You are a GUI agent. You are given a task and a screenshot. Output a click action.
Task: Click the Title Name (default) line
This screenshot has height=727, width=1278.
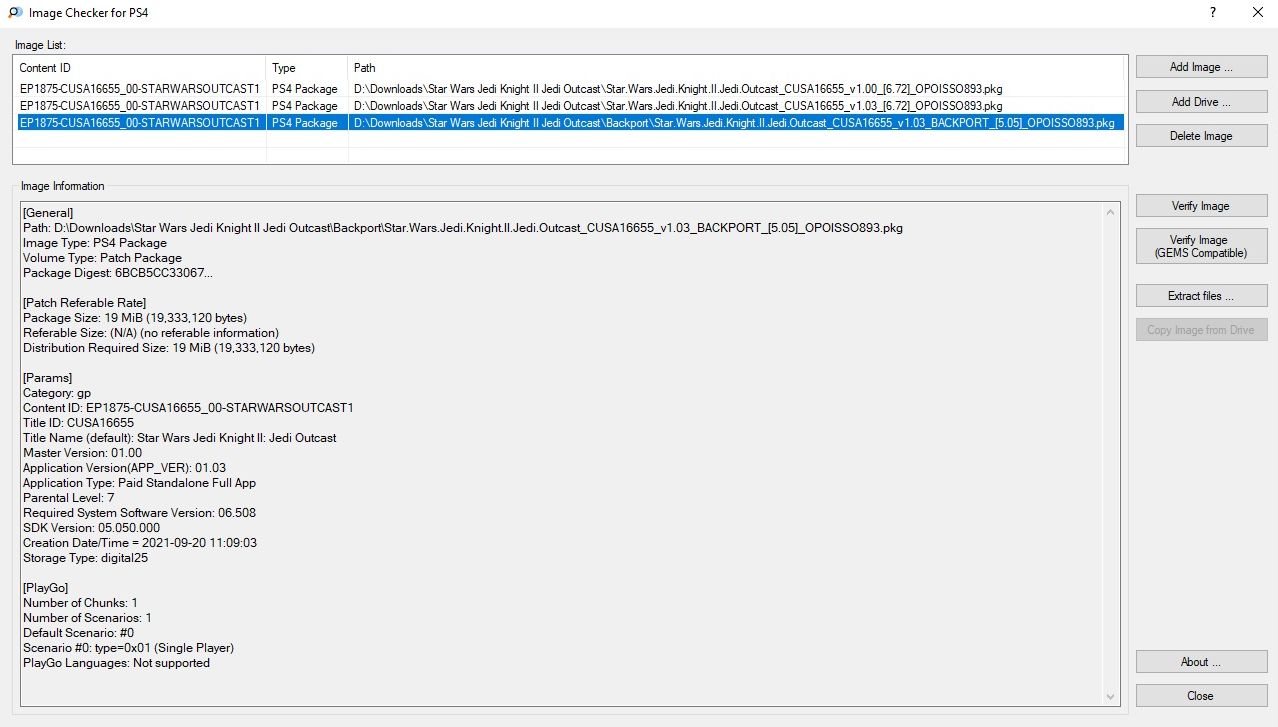[179, 438]
